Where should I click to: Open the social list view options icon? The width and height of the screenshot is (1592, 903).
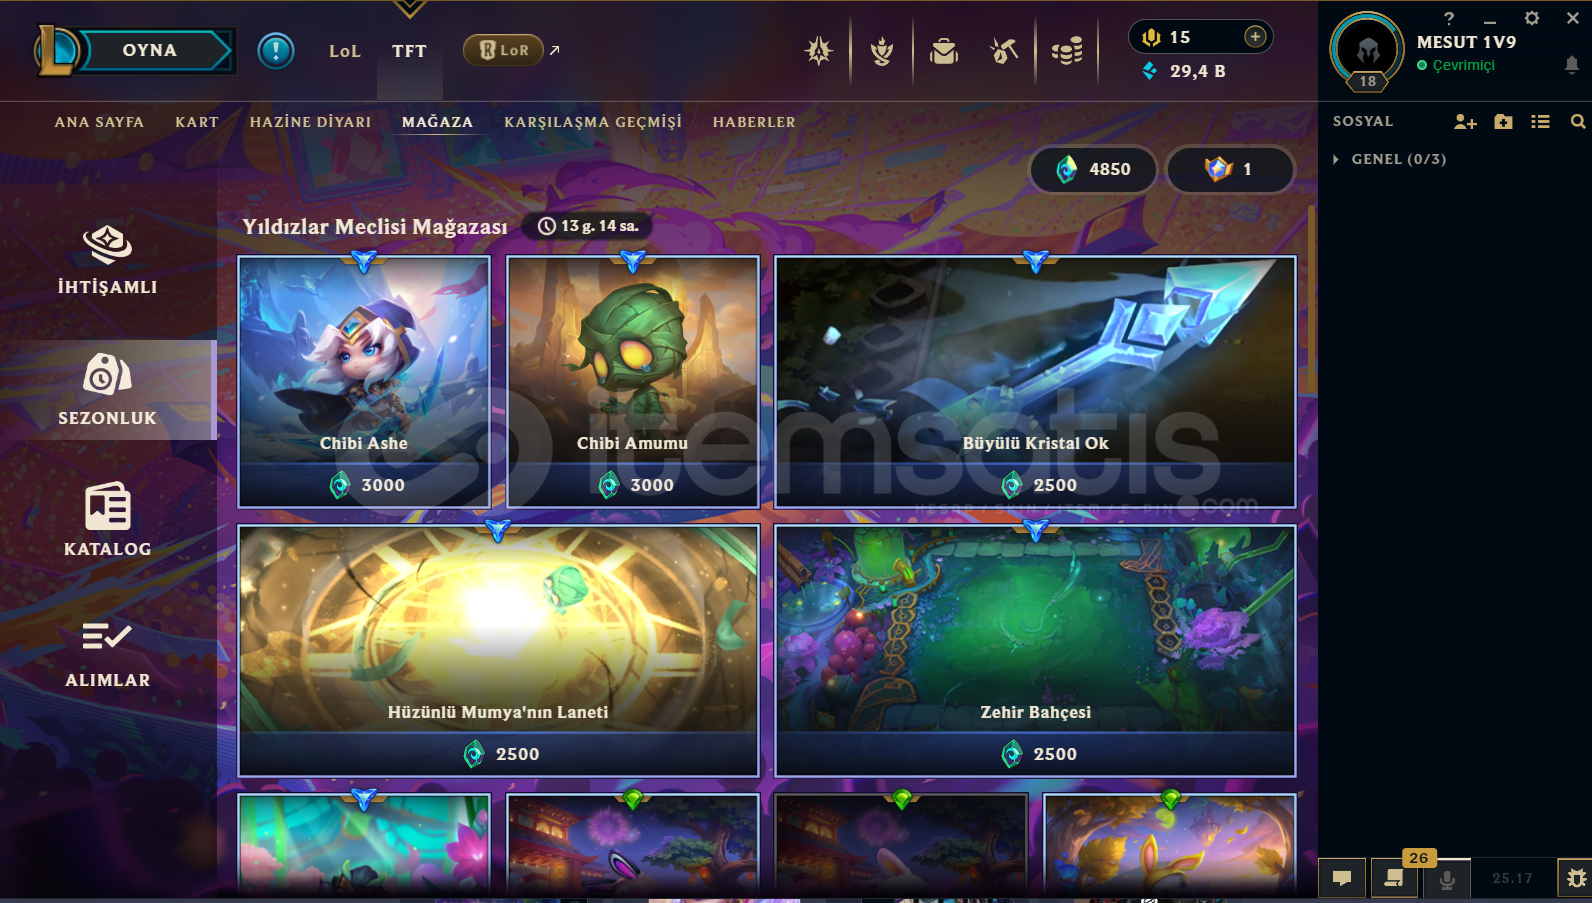click(1540, 121)
